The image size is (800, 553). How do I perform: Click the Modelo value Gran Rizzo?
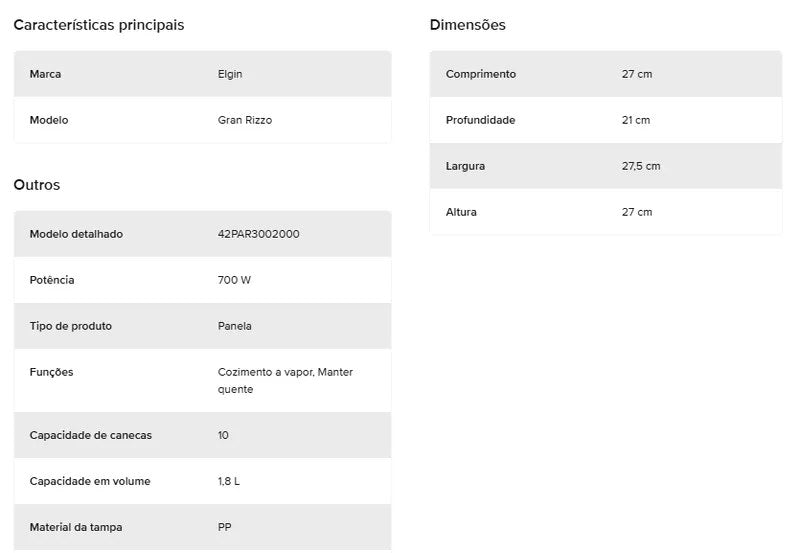pyautogui.click(x=244, y=120)
